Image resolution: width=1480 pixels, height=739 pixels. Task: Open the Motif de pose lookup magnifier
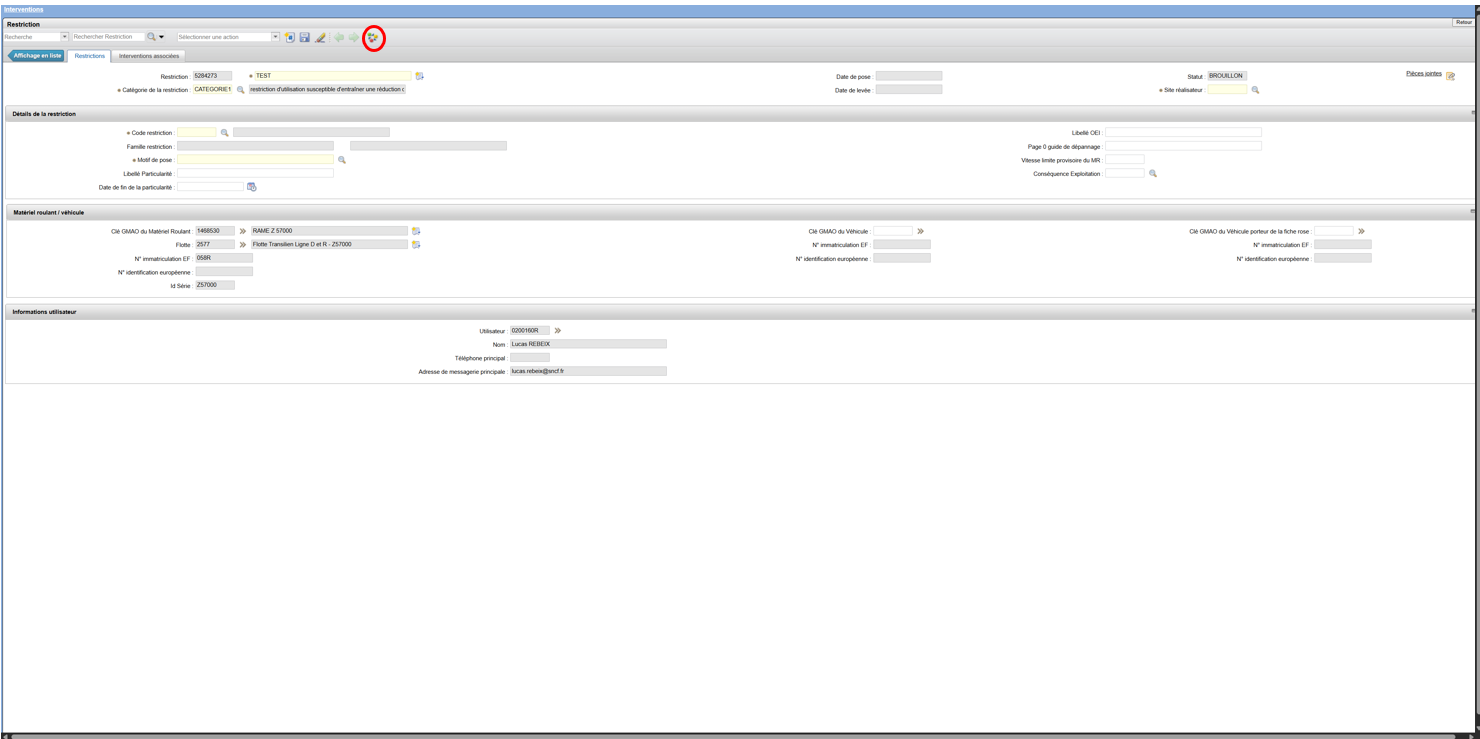(x=342, y=160)
